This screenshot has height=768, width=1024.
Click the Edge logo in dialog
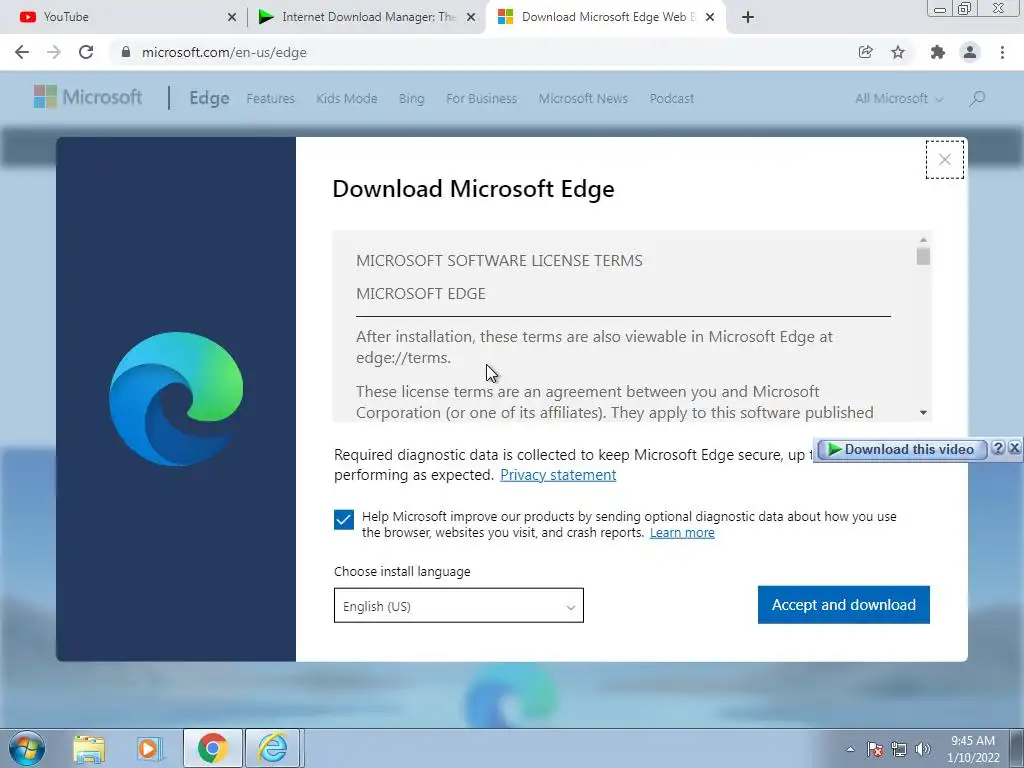point(176,399)
